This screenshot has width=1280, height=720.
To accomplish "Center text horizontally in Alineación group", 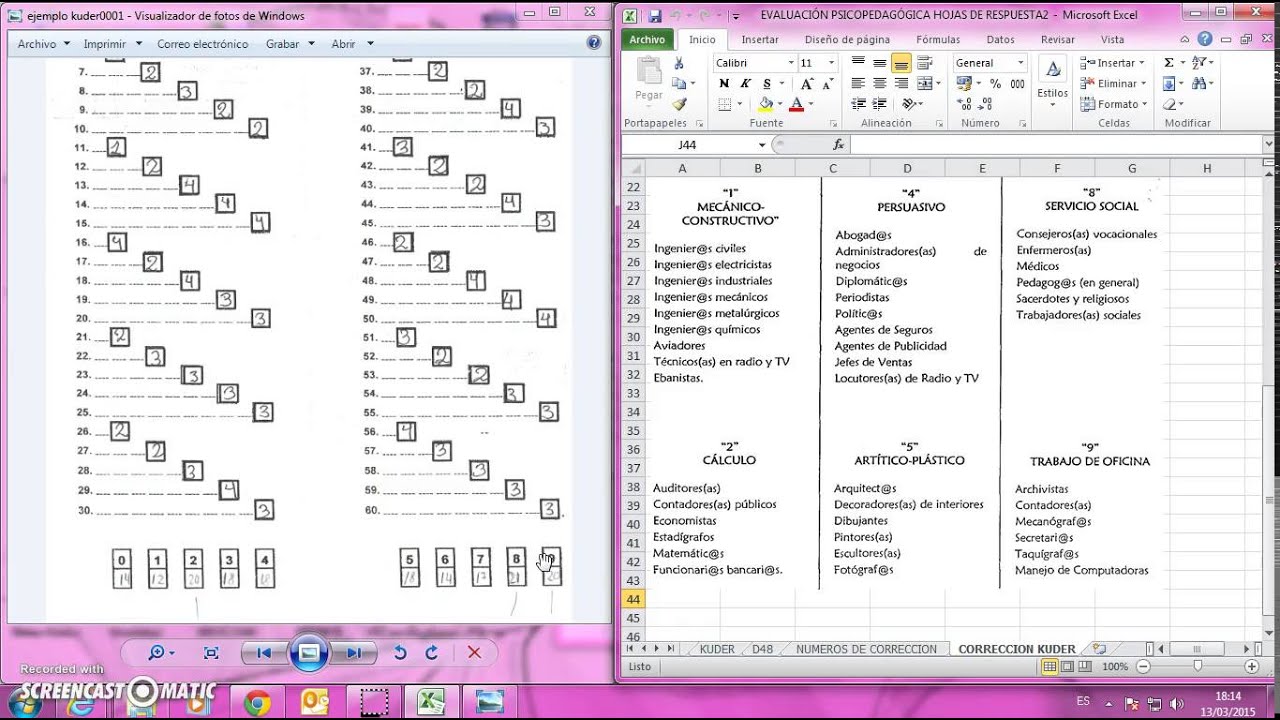I will click(x=879, y=84).
